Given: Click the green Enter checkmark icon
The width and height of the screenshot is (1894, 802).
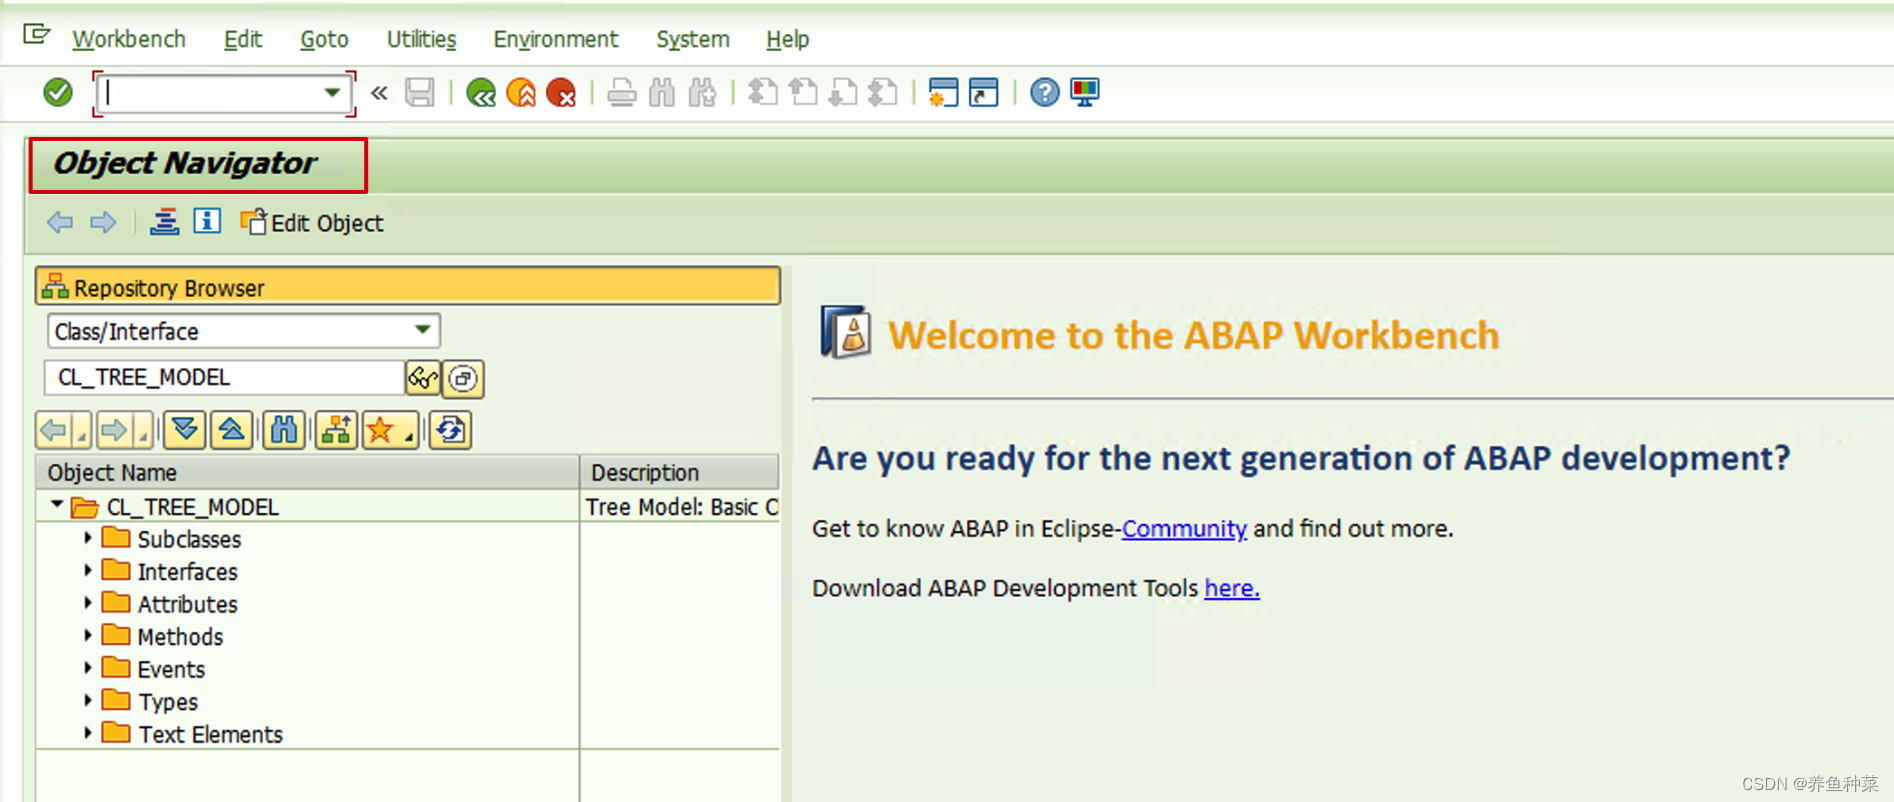Looking at the screenshot, I should pyautogui.click(x=58, y=93).
